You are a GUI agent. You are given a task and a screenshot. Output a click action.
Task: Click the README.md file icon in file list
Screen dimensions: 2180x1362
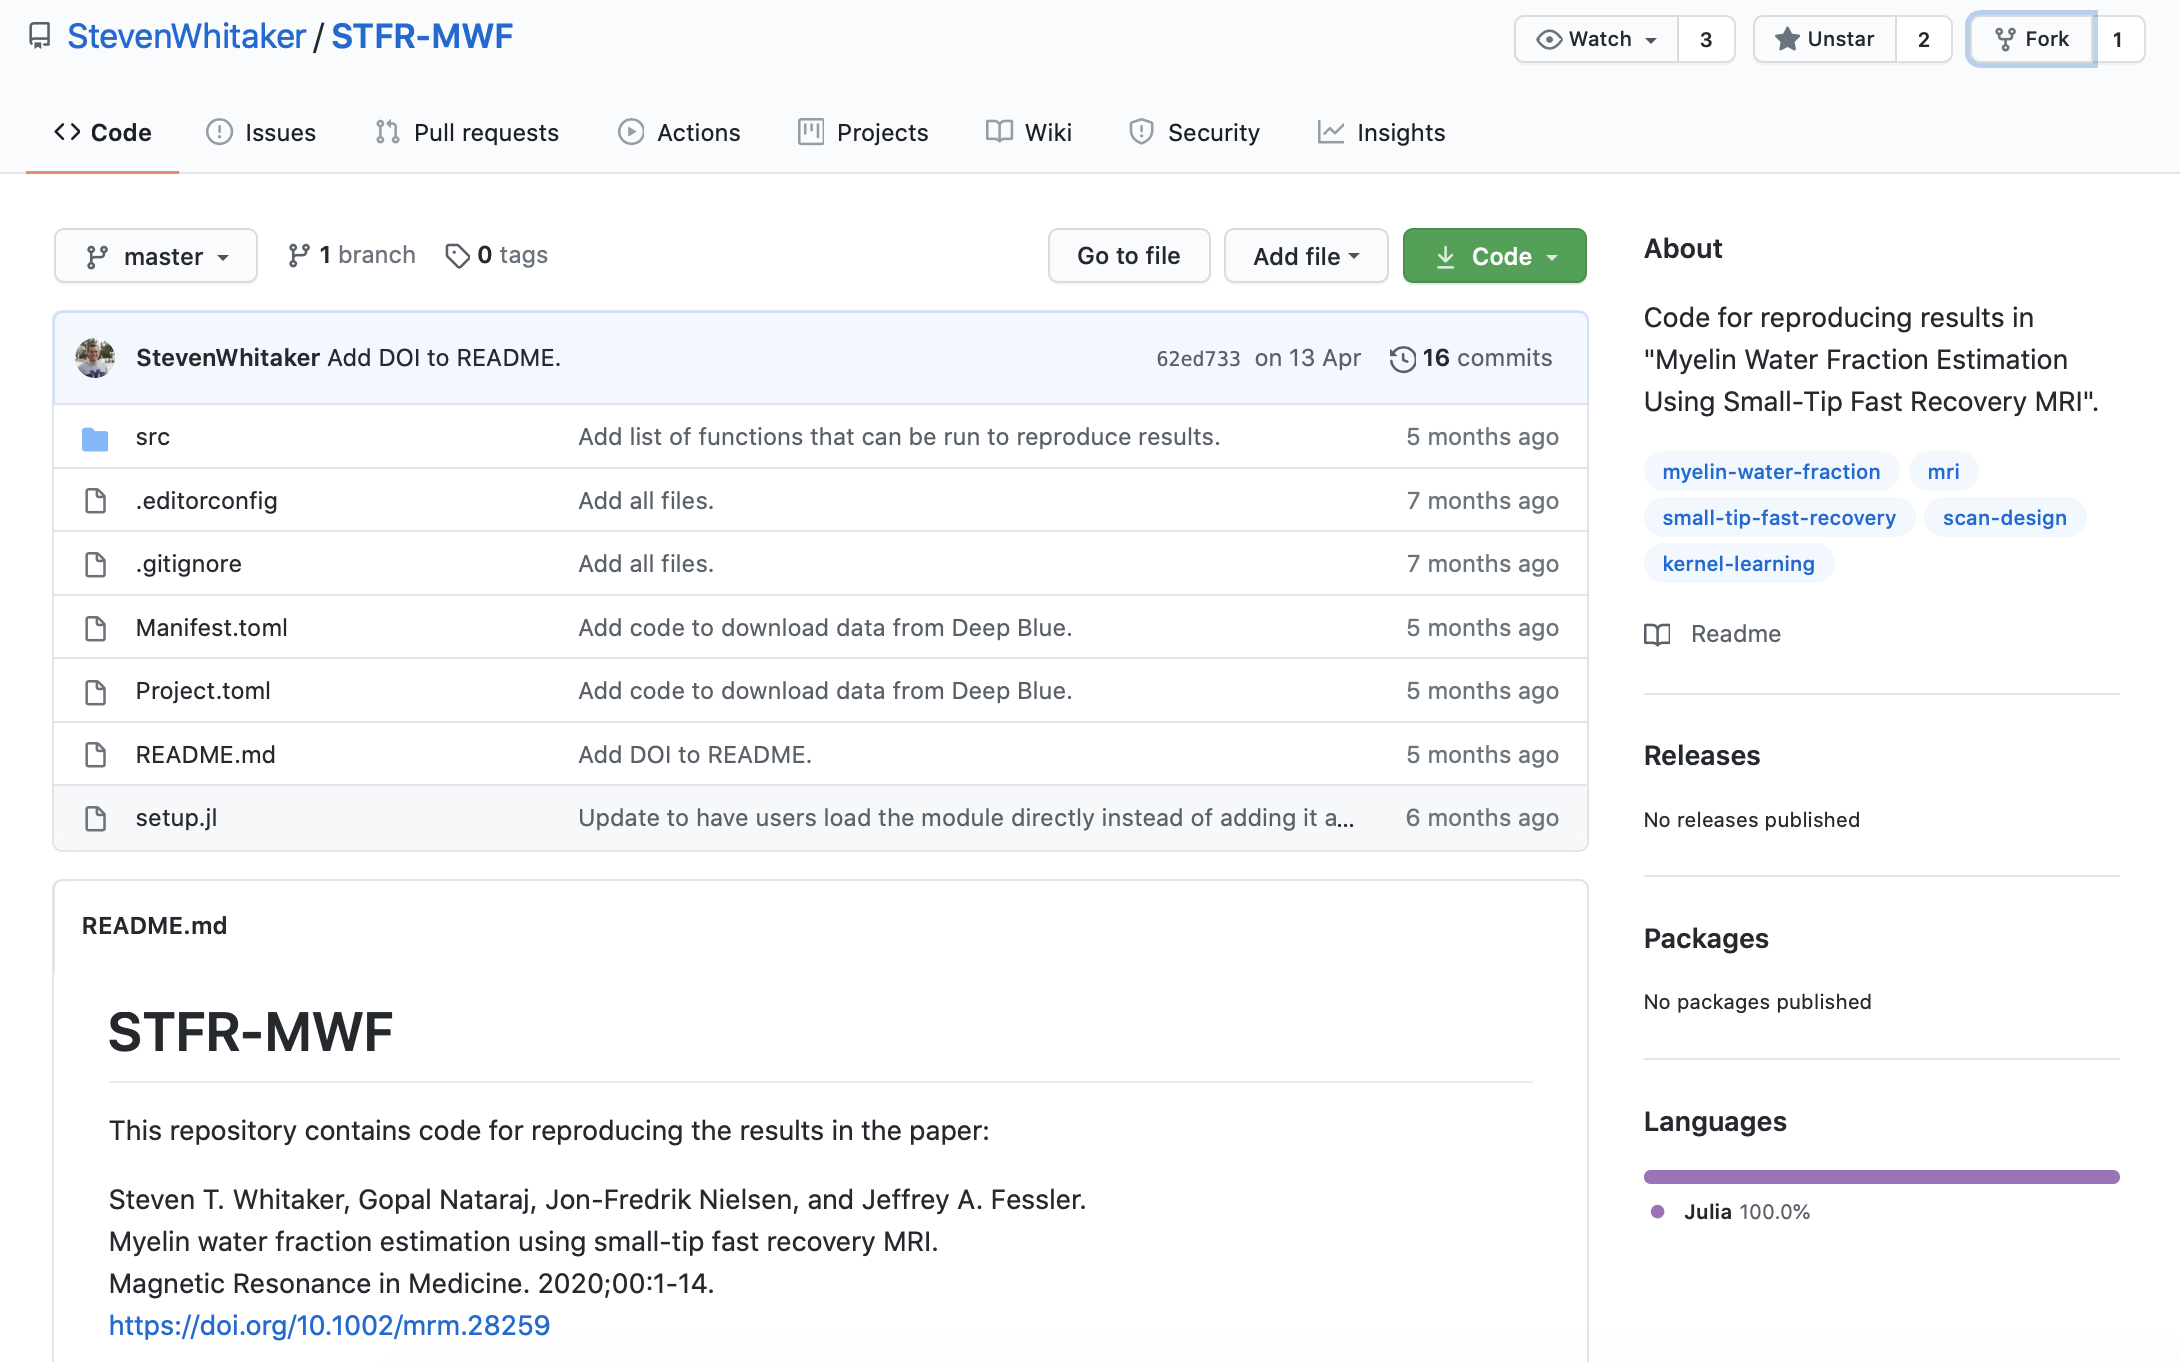coord(95,755)
